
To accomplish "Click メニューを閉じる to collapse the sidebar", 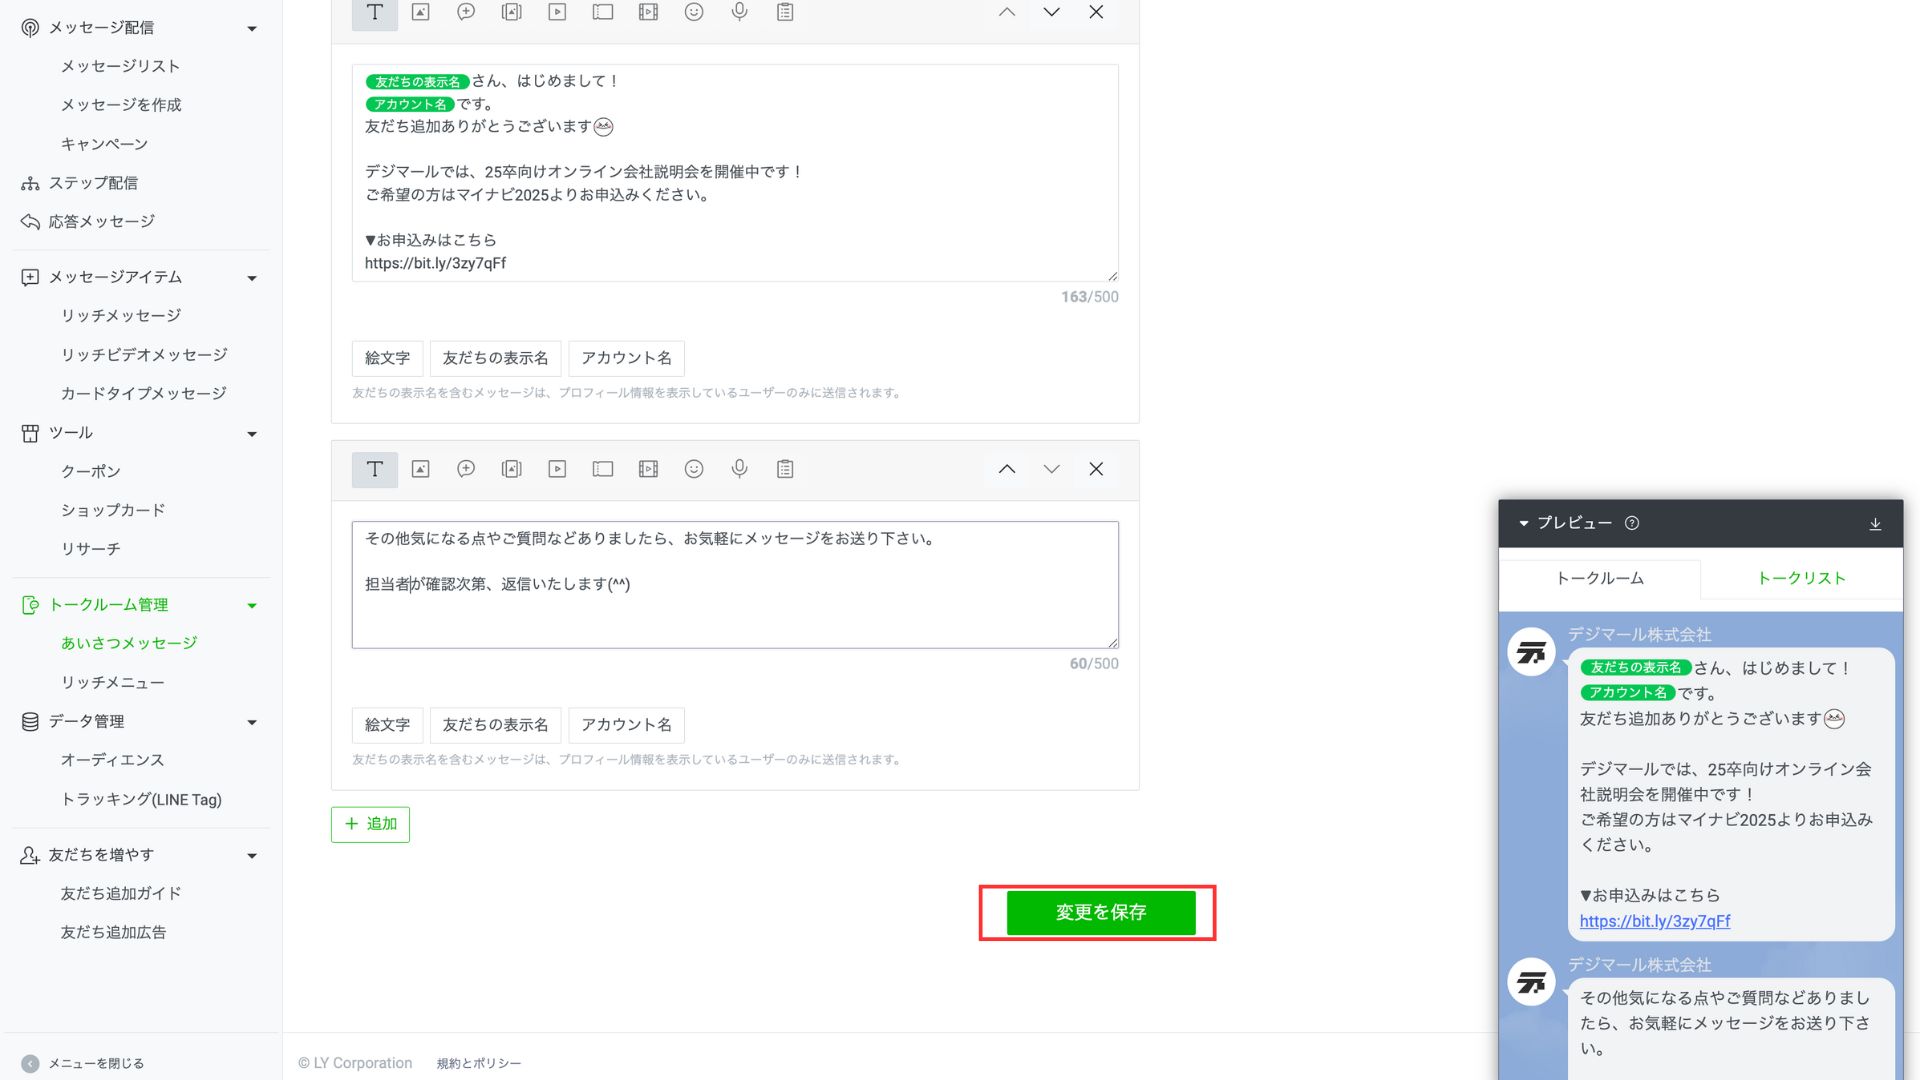I will tap(85, 1063).
